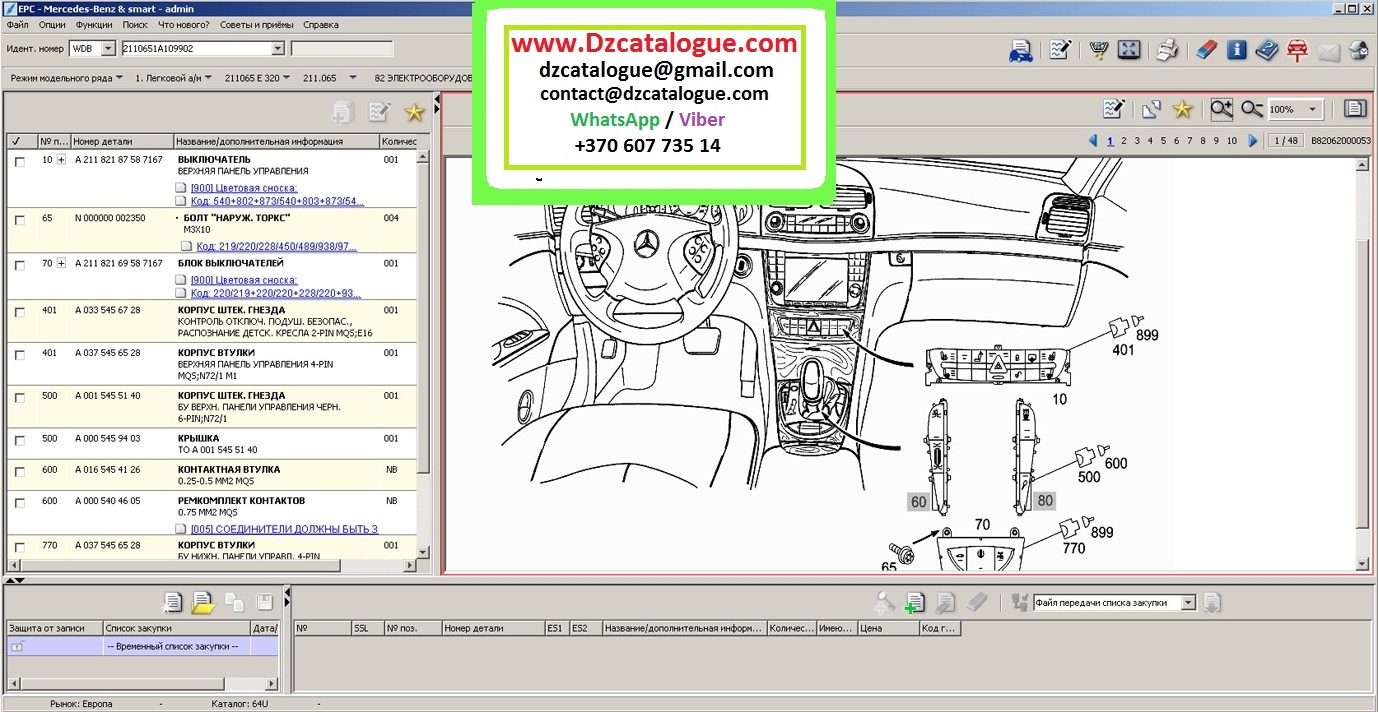The image size is (1378, 712).
Task: Go to the previous illustration page
Action: (1093, 141)
